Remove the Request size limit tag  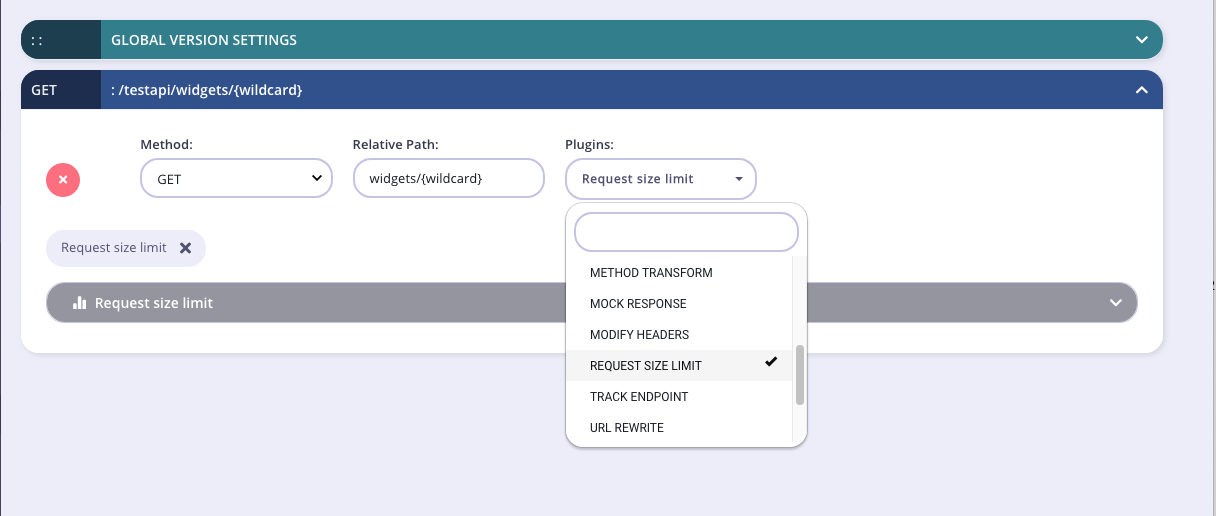185,248
